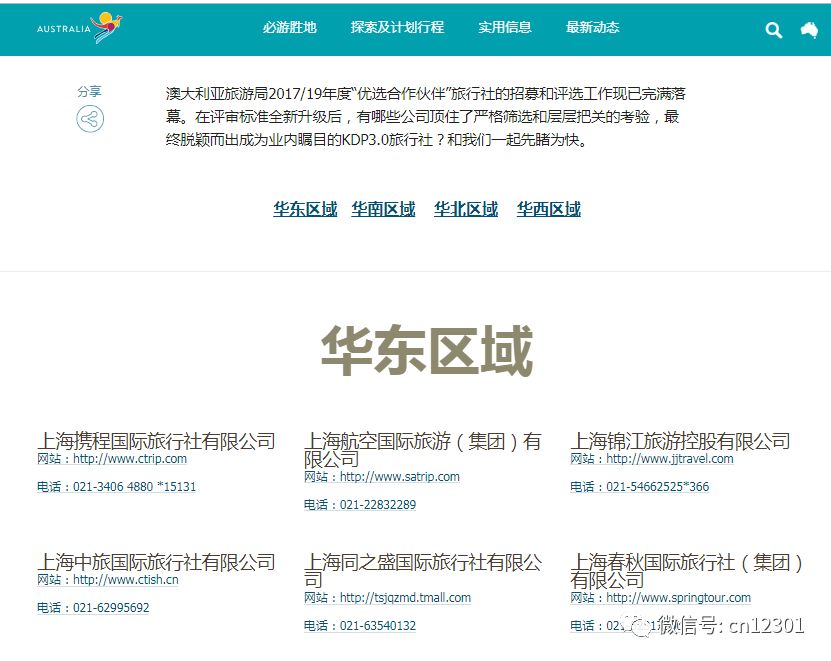Jump to 华北区域 section link
This screenshot has height=661, width=831.
466,209
